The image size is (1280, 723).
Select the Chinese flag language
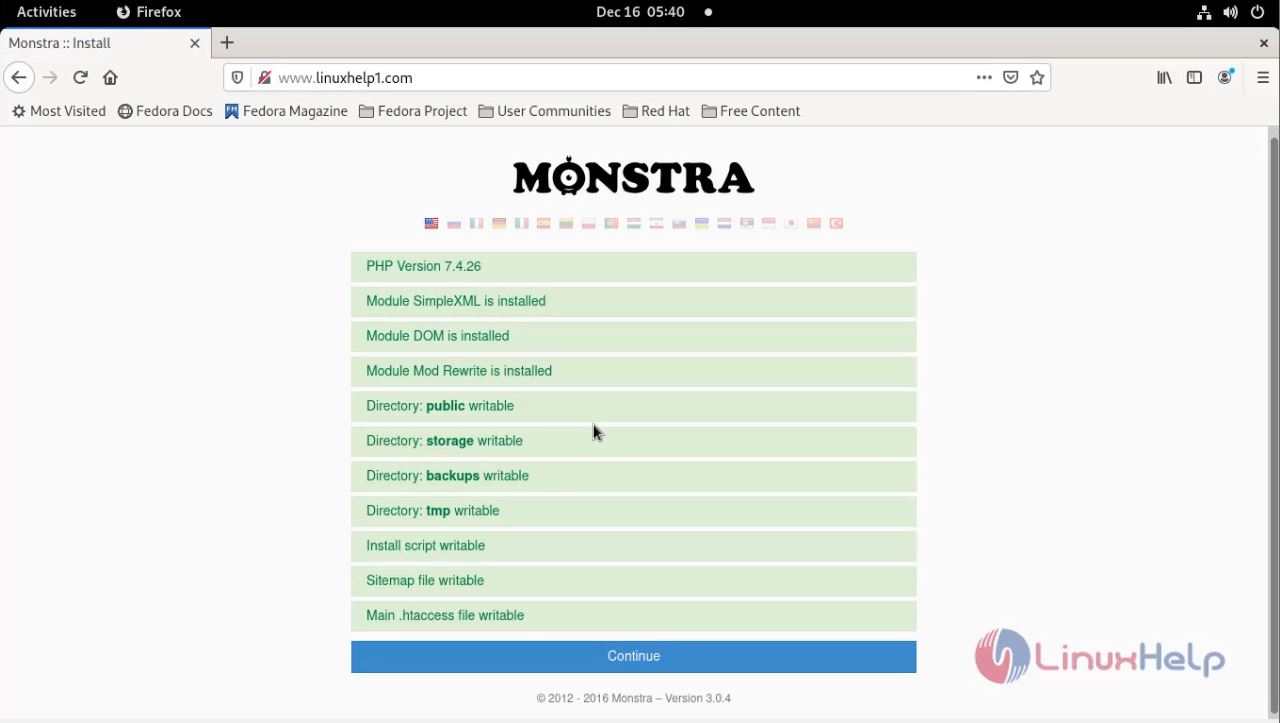(814, 223)
